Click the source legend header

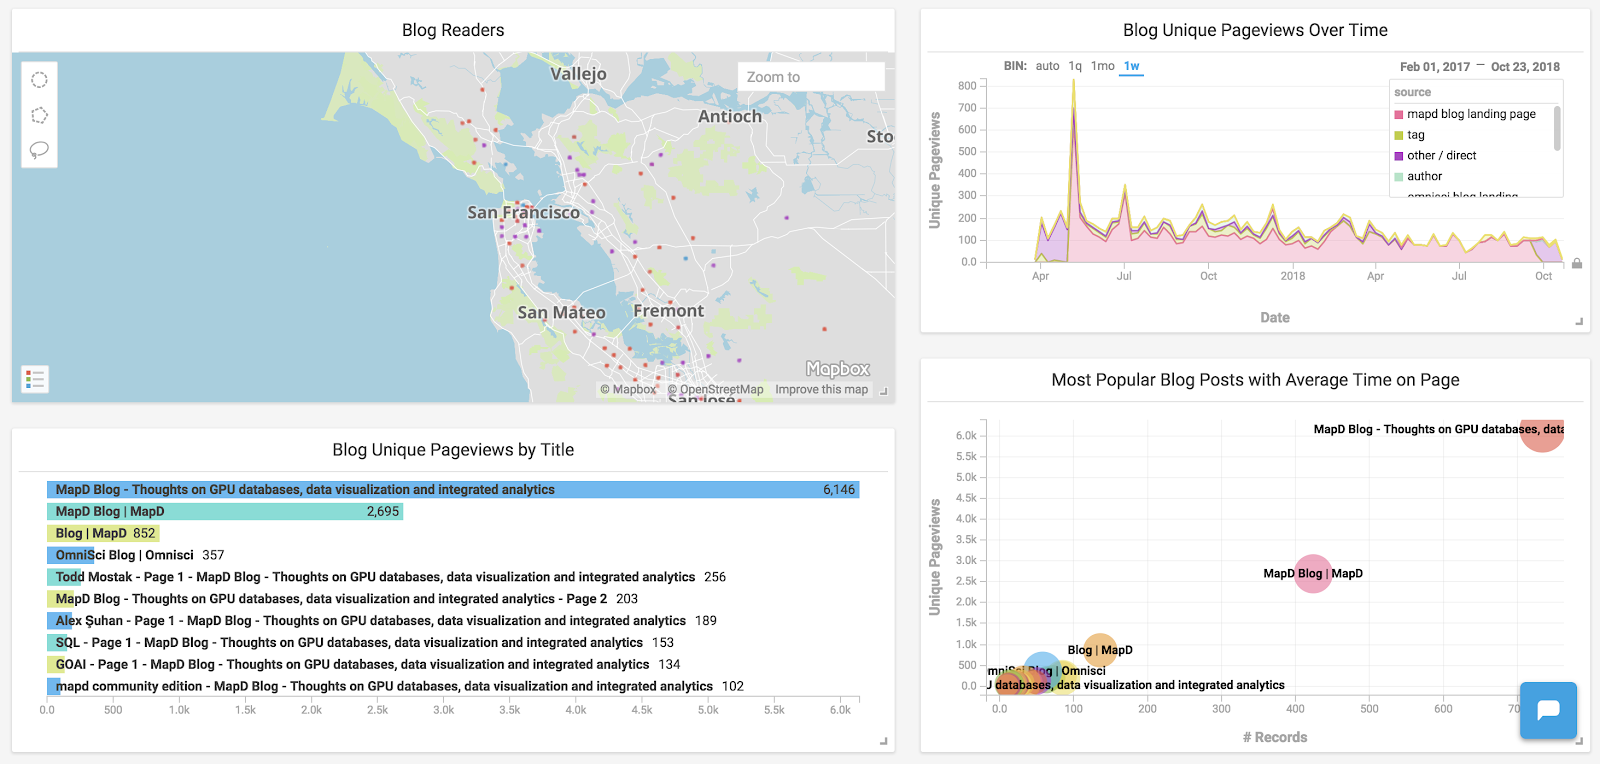(1412, 92)
